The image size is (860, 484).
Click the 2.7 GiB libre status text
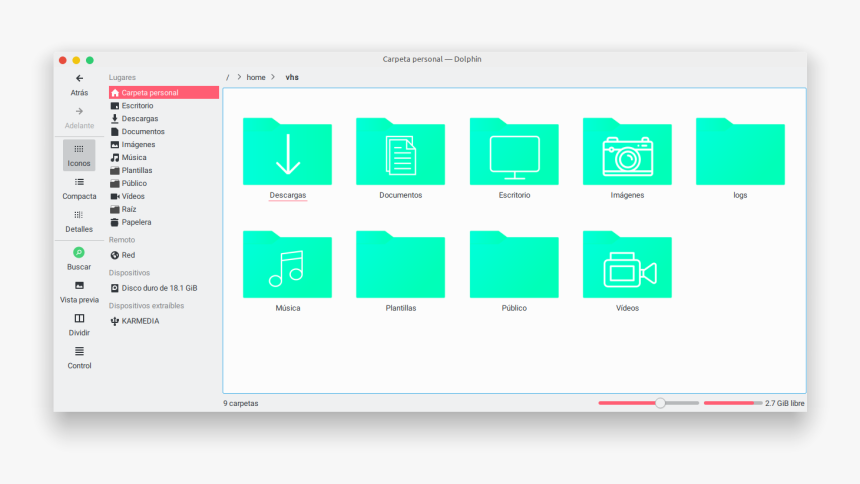tap(785, 403)
